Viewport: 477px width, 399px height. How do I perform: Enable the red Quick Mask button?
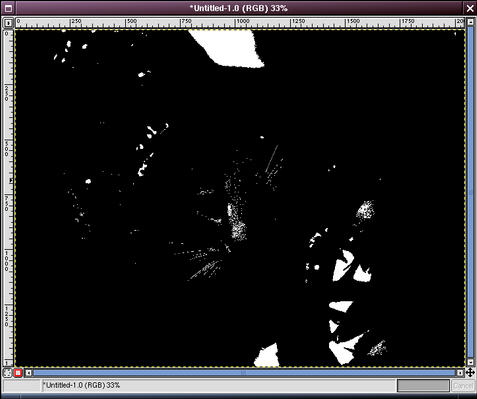pyautogui.click(x=18, y=373)
